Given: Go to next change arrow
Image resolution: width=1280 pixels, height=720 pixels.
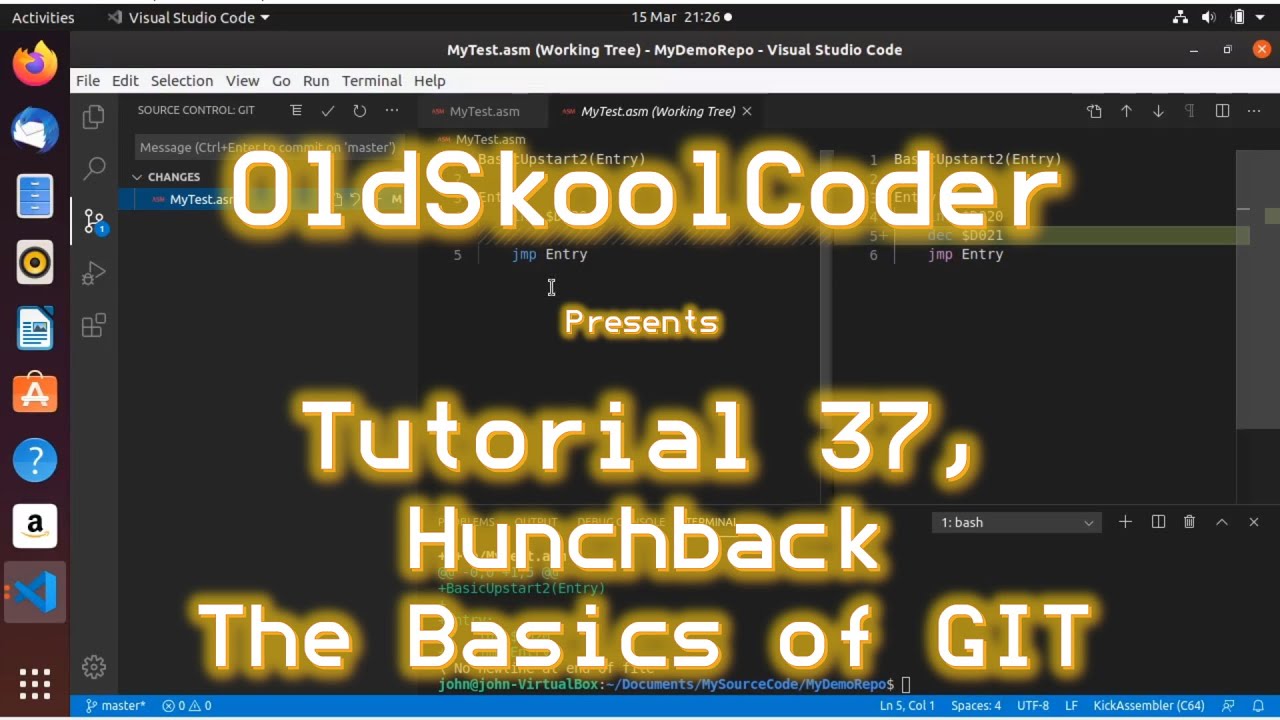Looking at the screenshot, I should tap(1158, 111).
